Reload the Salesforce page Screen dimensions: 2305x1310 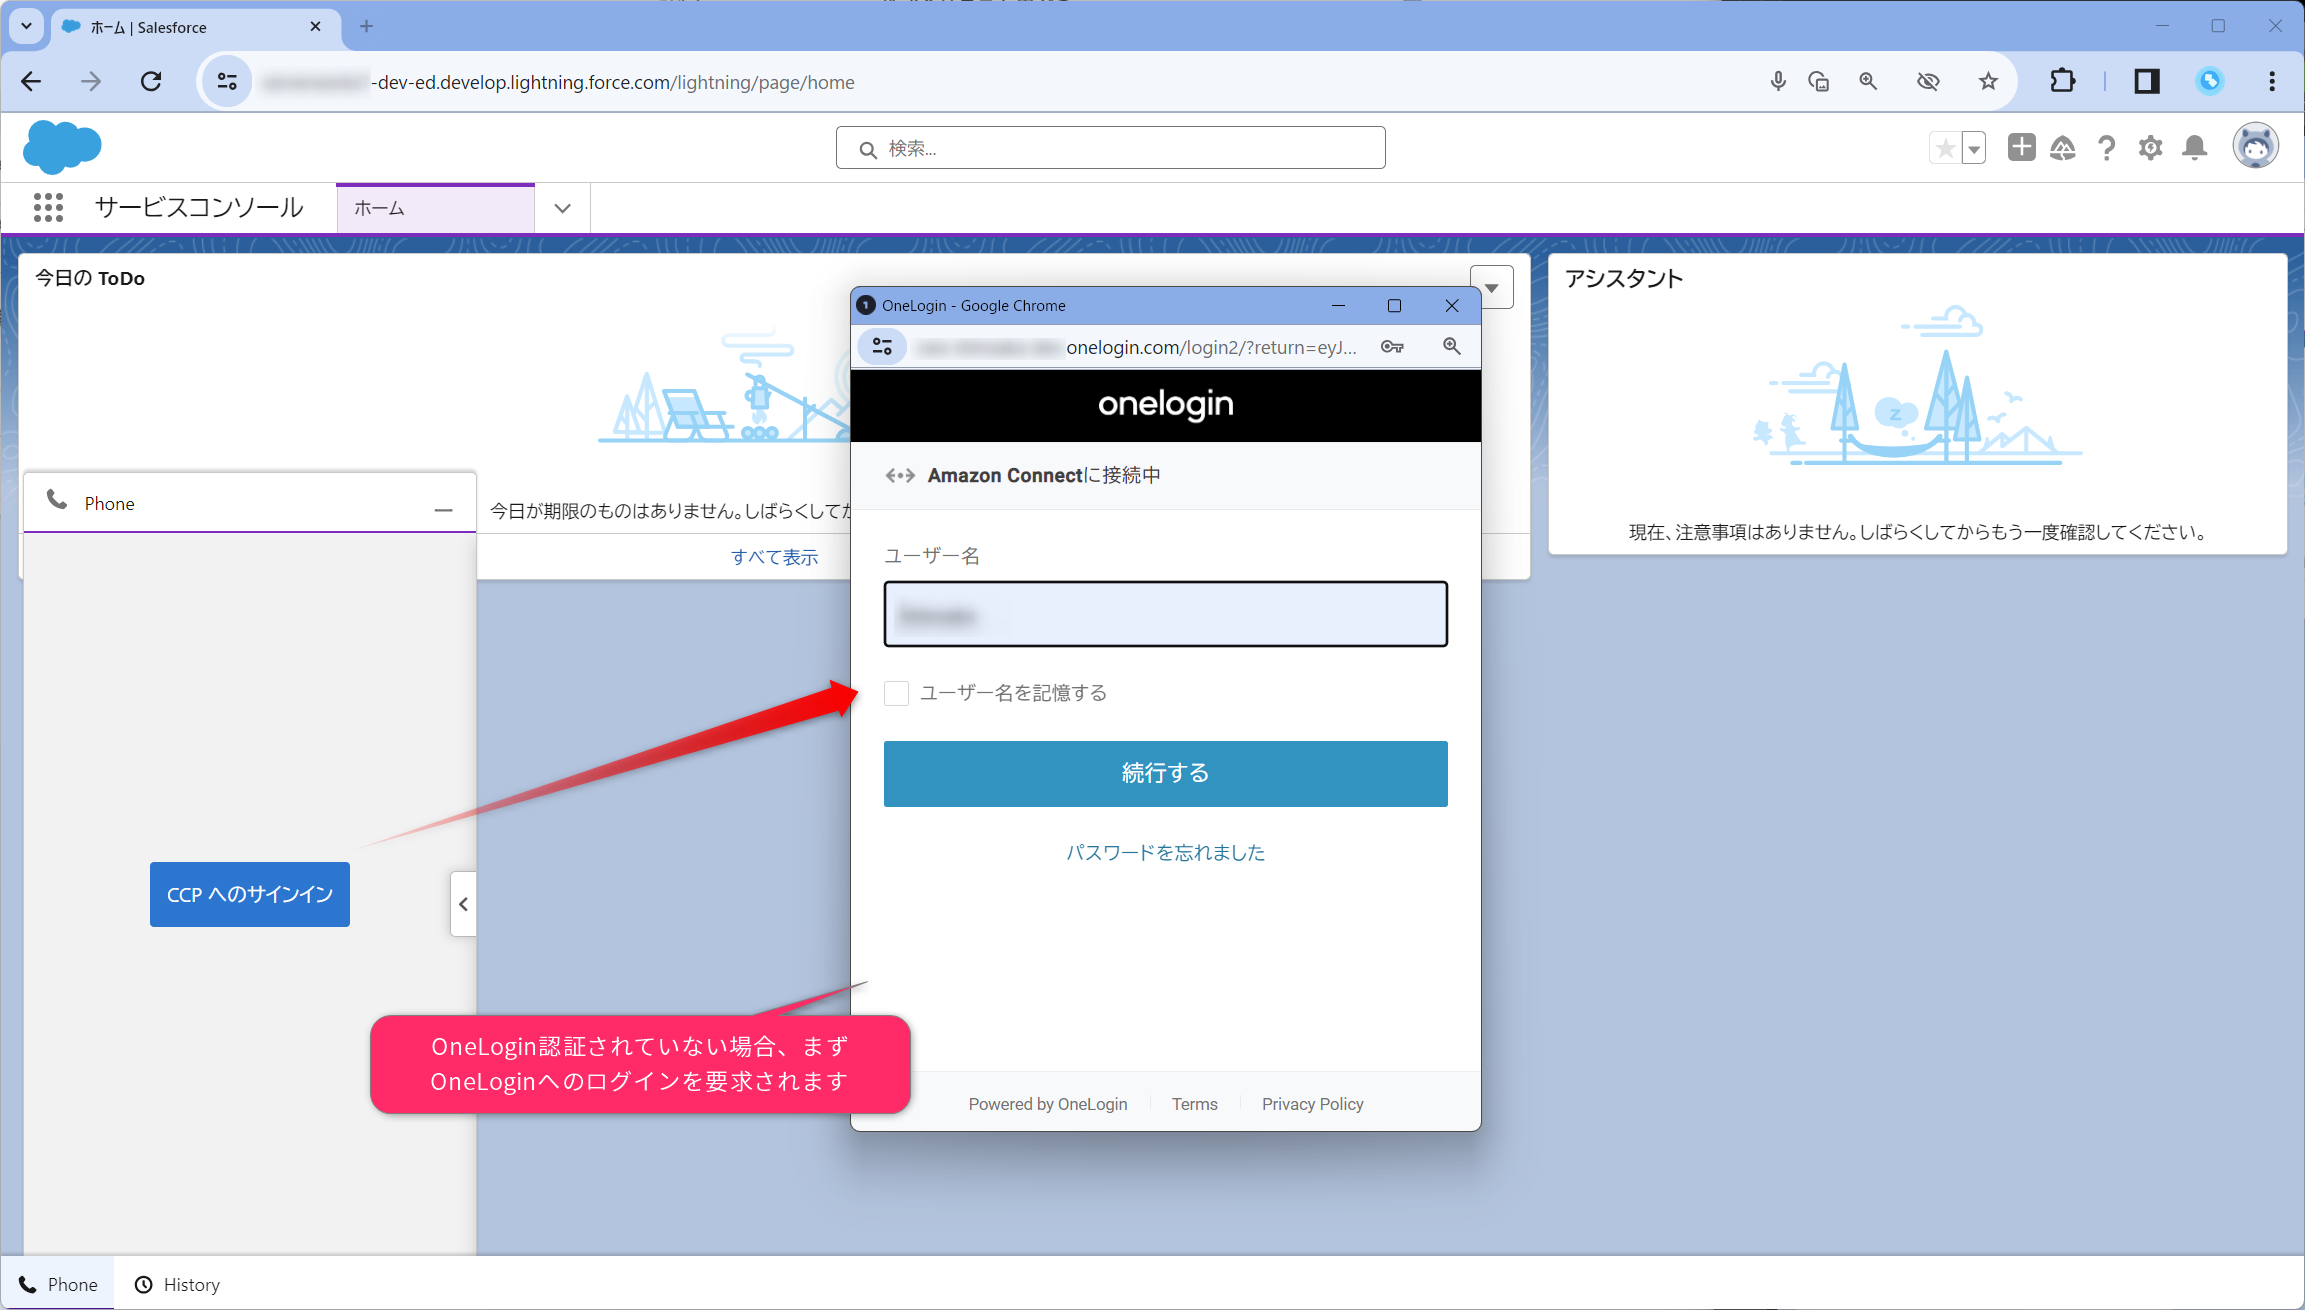click(151, 82)
